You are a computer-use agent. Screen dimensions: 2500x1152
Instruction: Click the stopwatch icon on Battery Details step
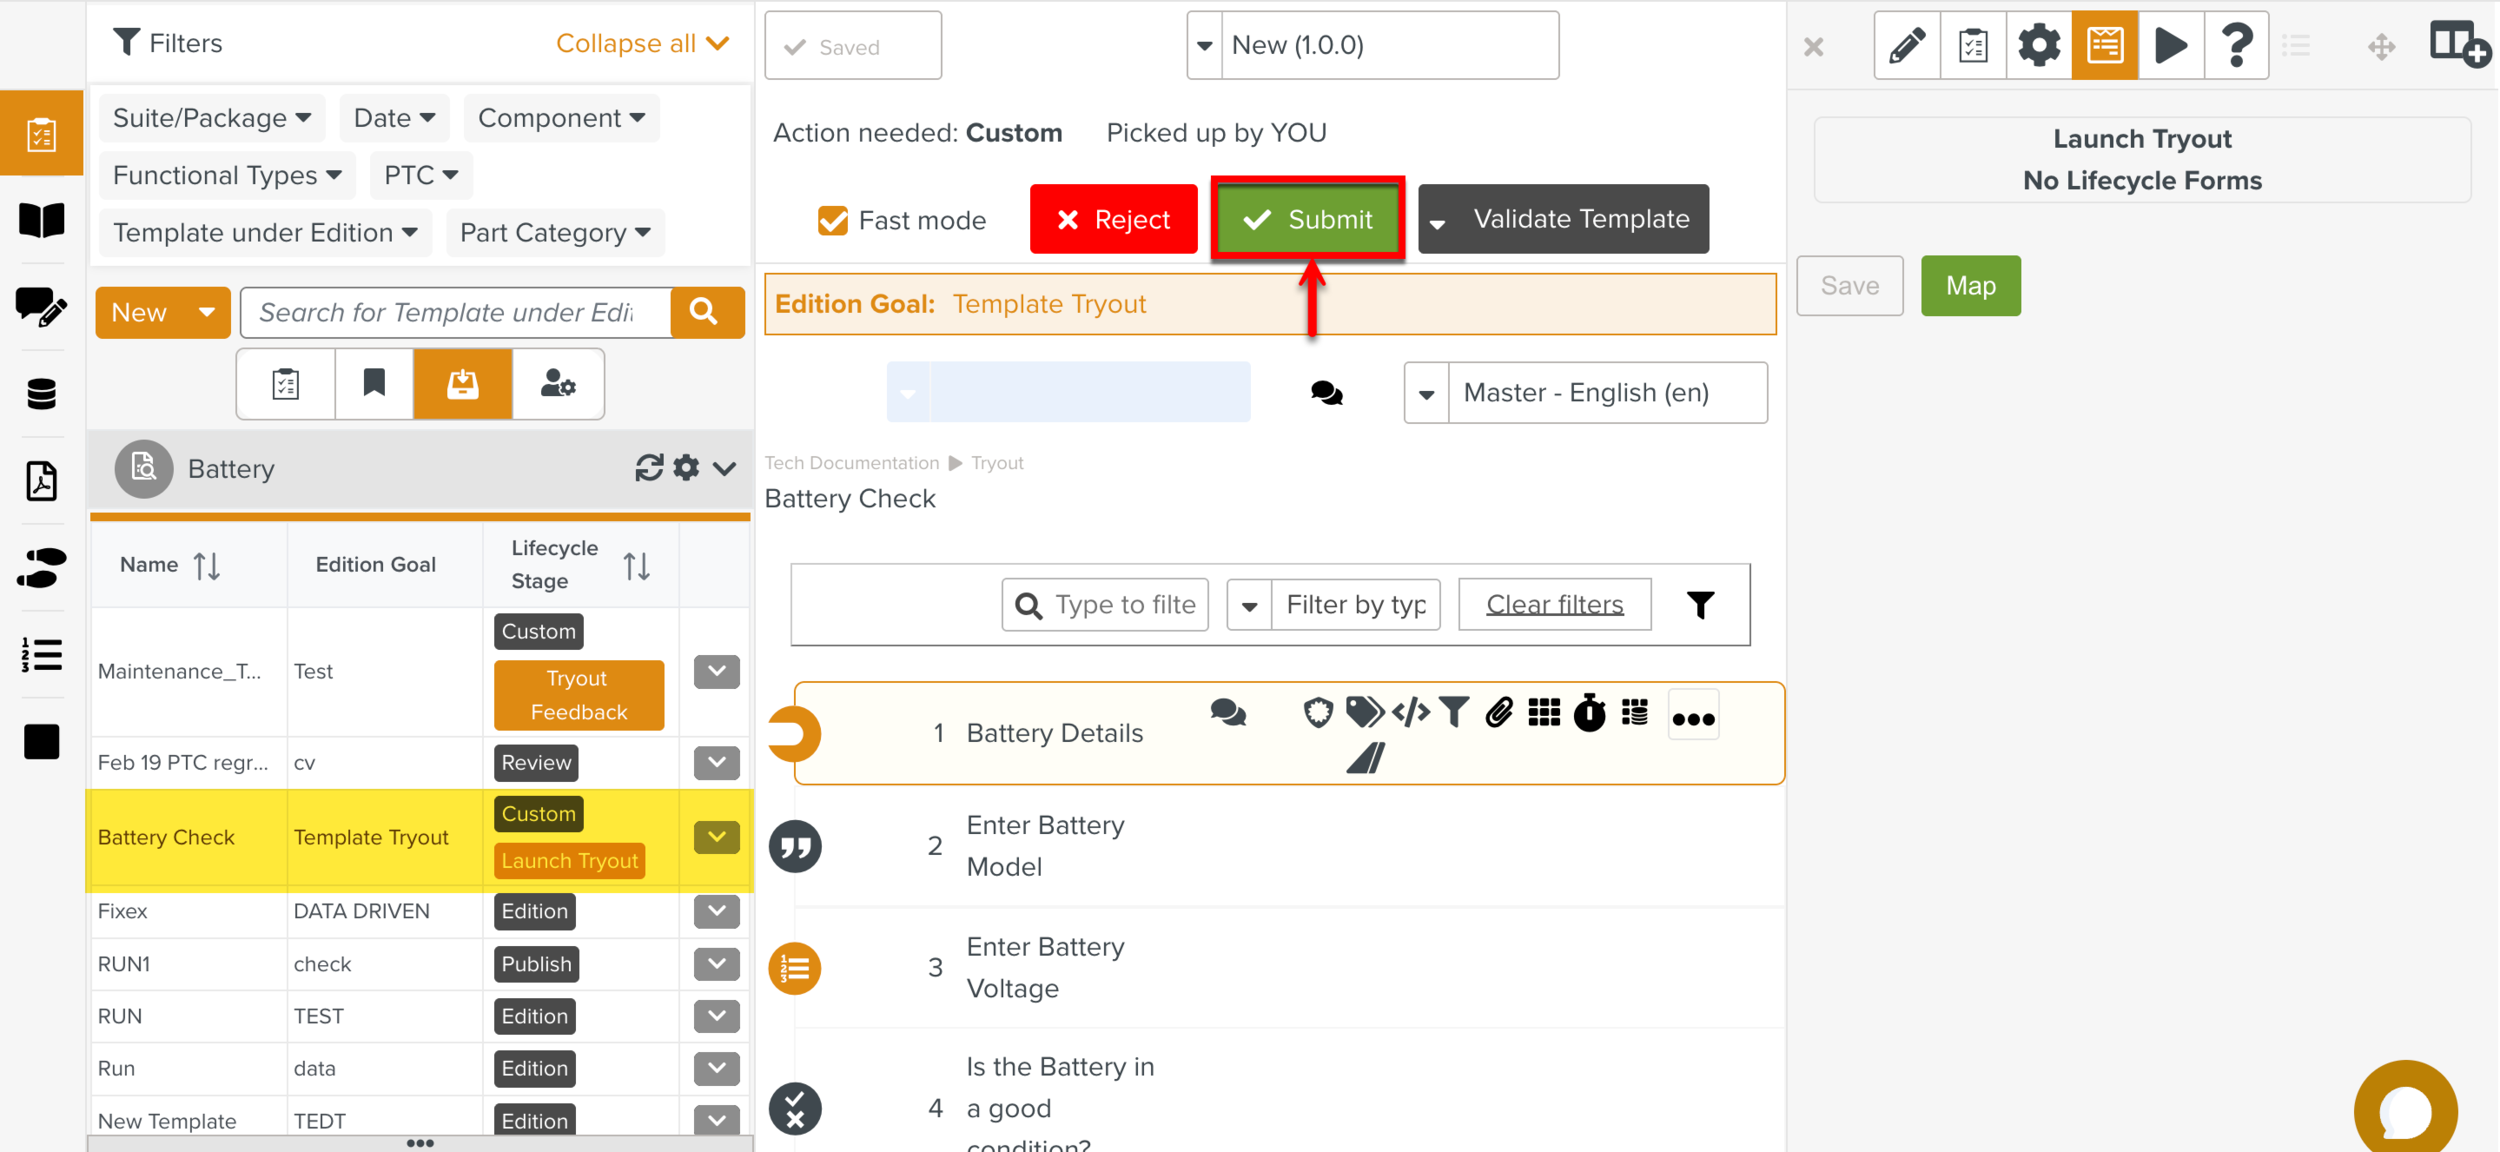(x=1589, y=713)
